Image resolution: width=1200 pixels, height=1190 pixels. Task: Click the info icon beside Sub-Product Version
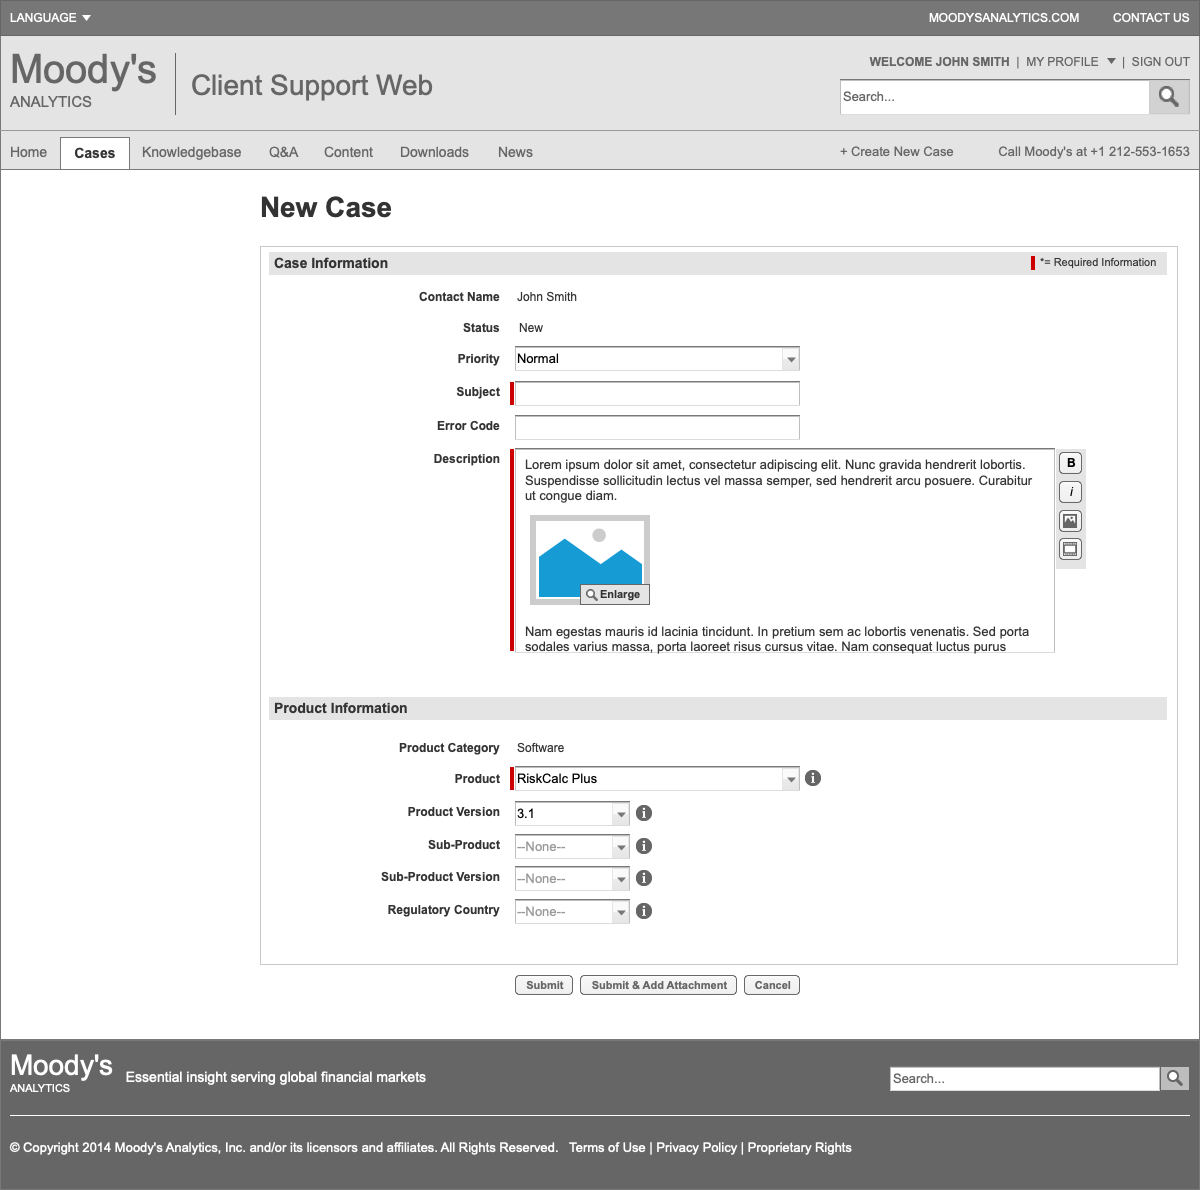(x=644, y=878)
